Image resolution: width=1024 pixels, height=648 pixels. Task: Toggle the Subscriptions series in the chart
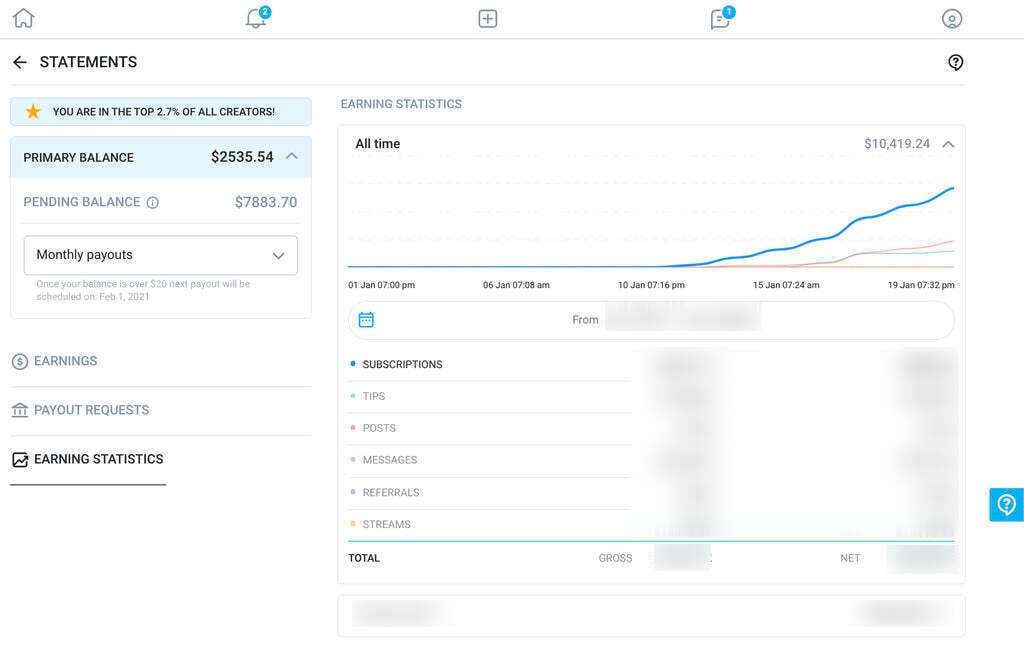tap(402, 364)
